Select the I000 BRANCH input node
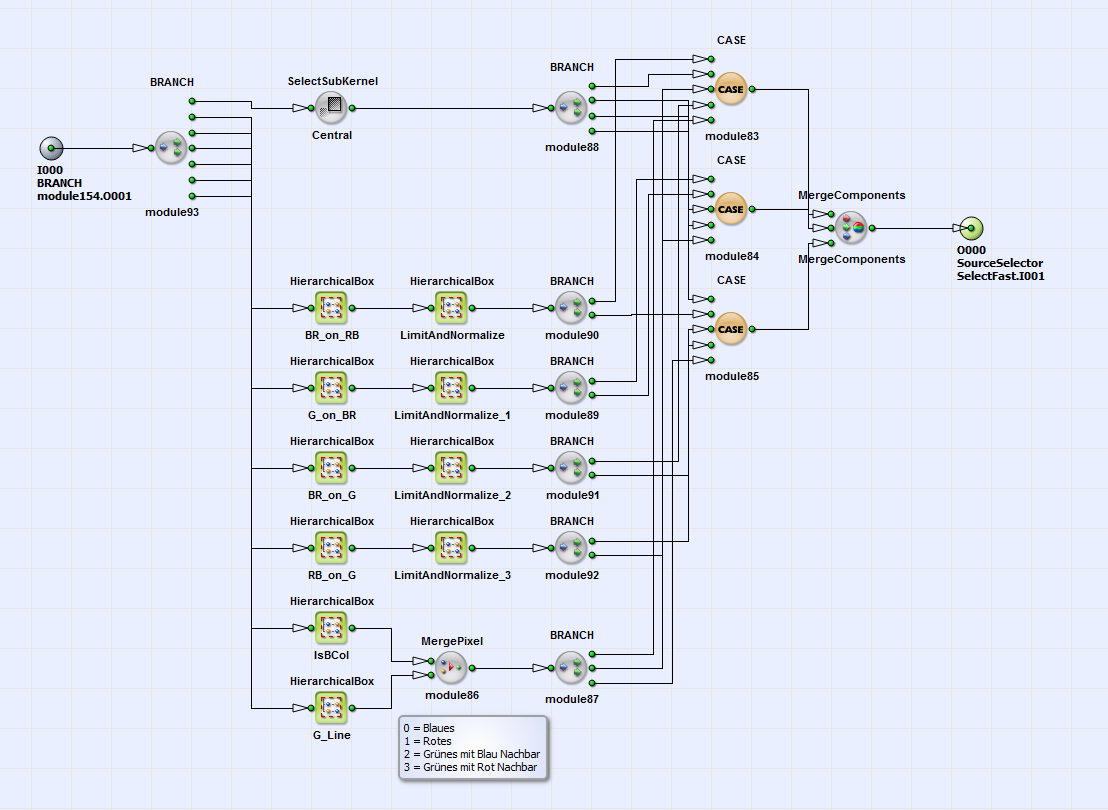Image resolution: width=1108 pixels, height=810 pixels. (51, 148)
